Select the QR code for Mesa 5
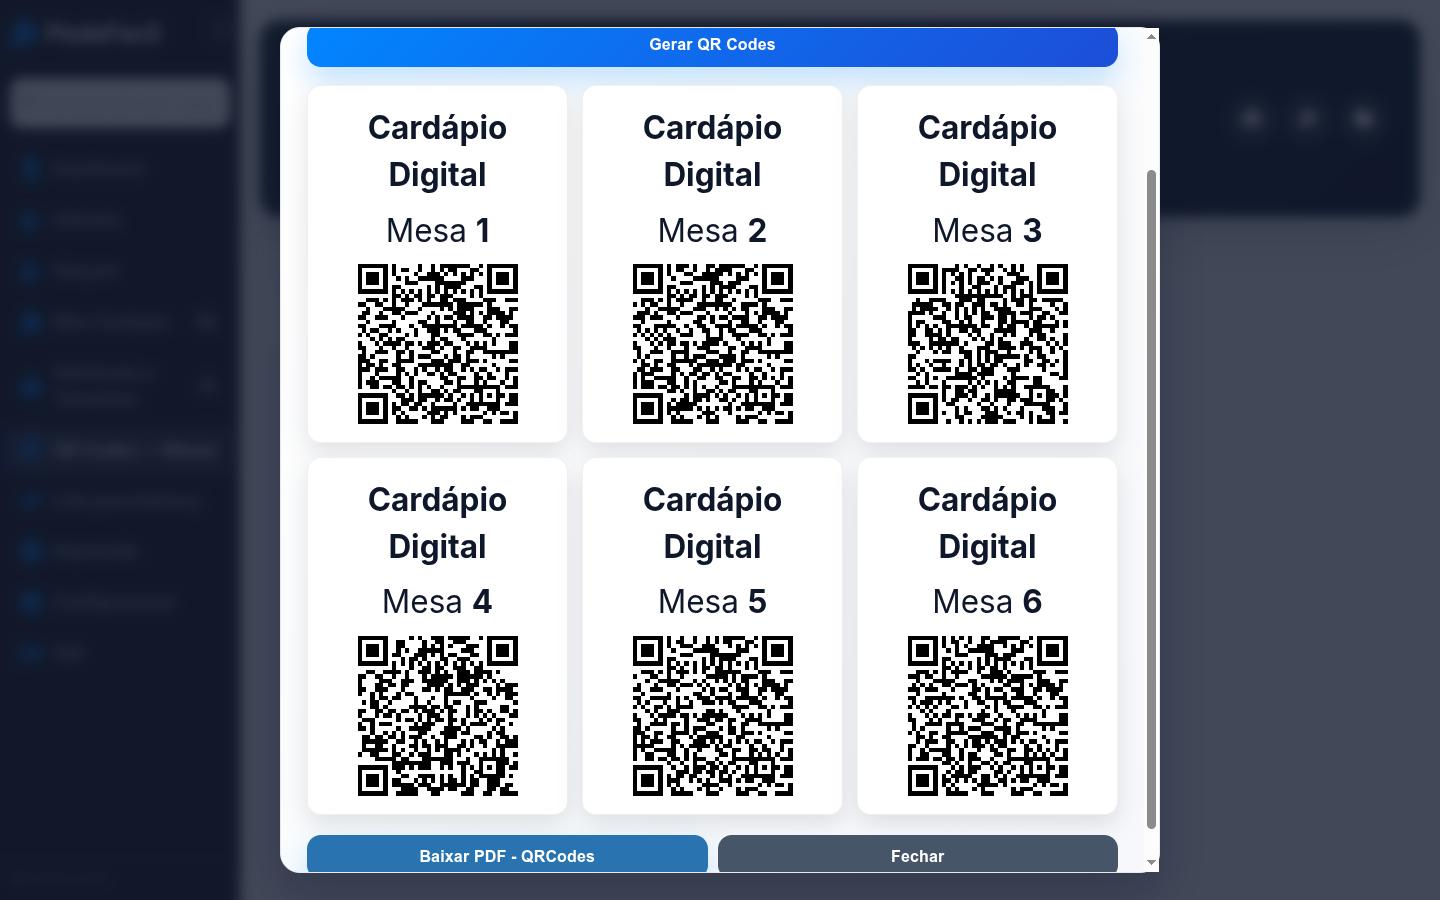Image resolution: width=1440 pixels, height=900 pixels. coord(713,716)
